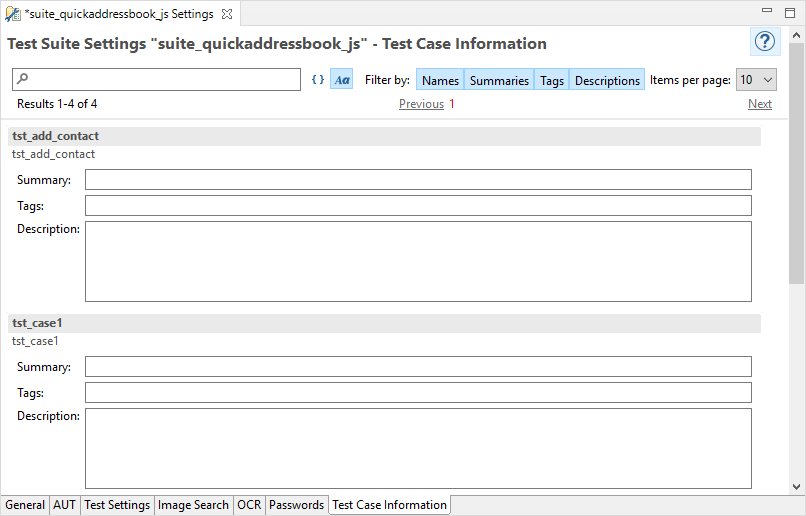806x516 pixels.
Task: Toggle the case sensitive Aa icon
Action: 342,80
